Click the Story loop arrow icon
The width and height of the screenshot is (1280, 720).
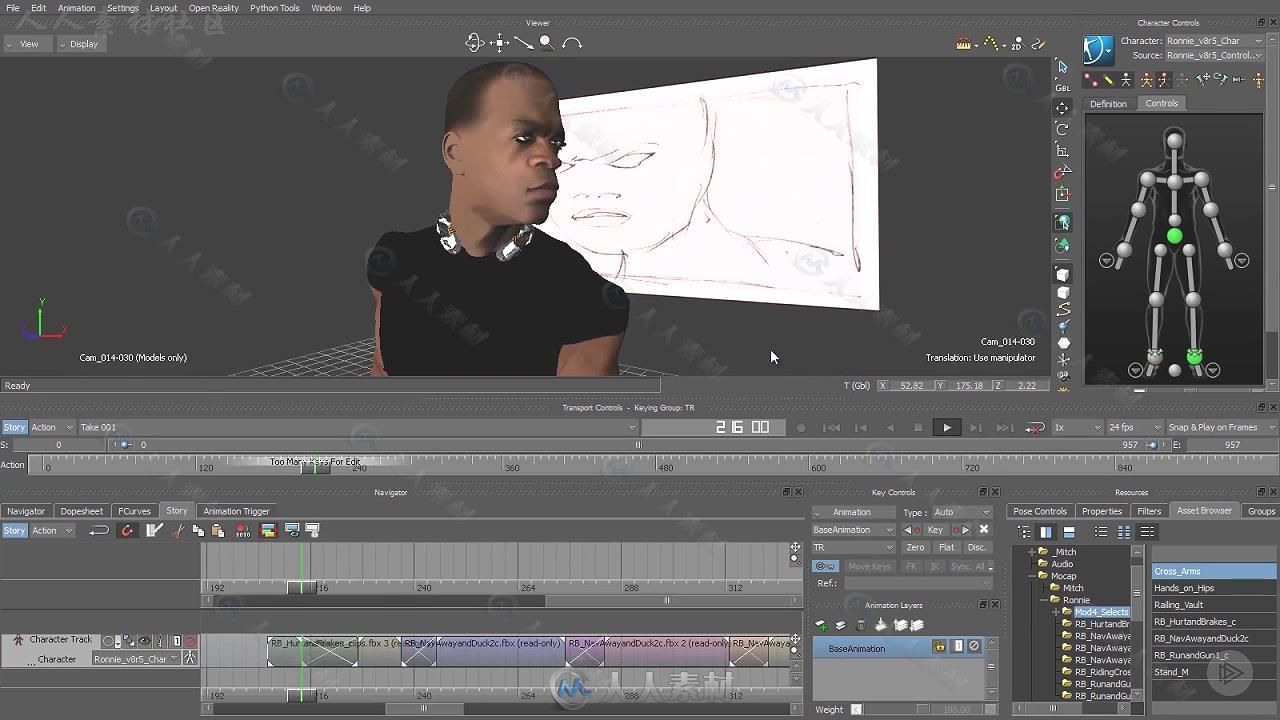pos(99,531)
